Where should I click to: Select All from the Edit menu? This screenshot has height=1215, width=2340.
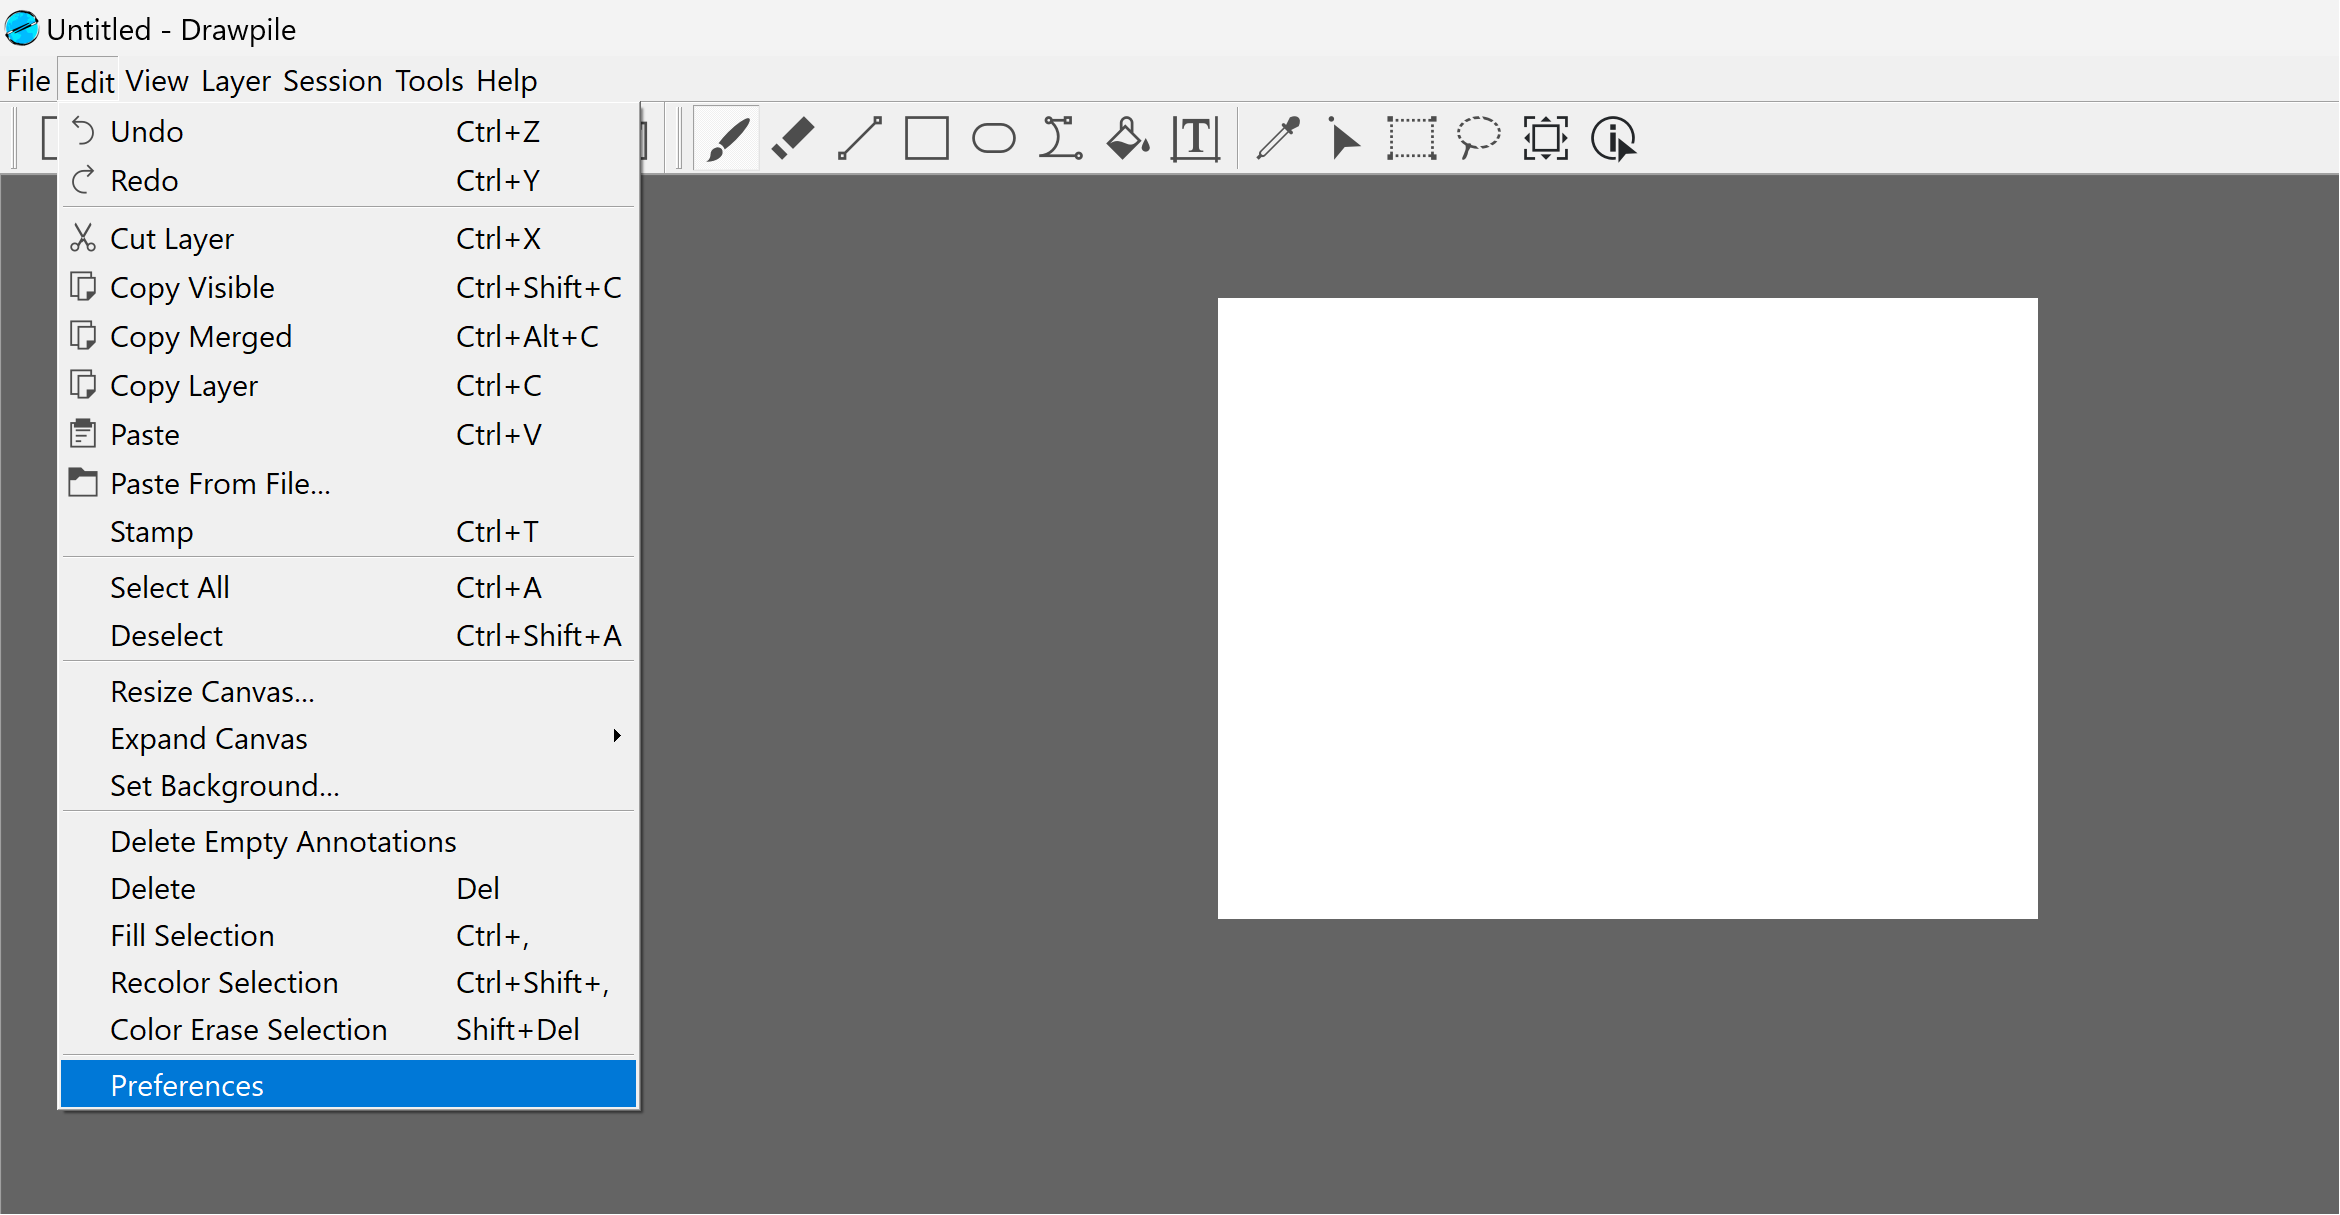pyautogui.click(x=170, y=587)
